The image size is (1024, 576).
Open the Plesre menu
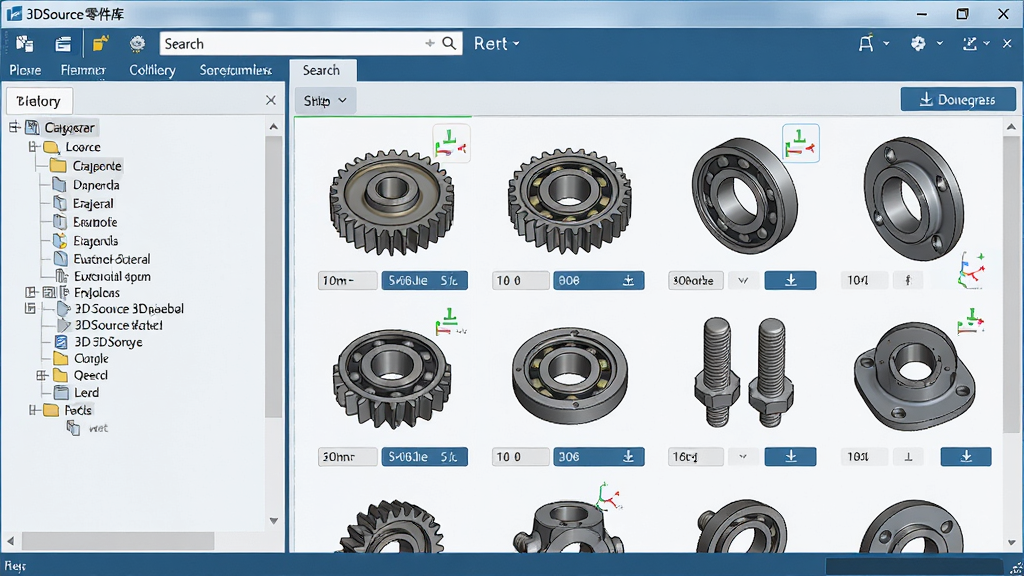[x=25, y=70]
